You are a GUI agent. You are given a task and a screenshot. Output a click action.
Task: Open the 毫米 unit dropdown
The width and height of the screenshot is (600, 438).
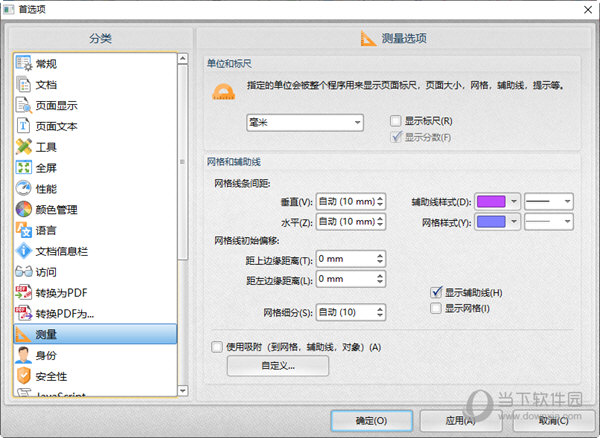click(x=305, y=122)
